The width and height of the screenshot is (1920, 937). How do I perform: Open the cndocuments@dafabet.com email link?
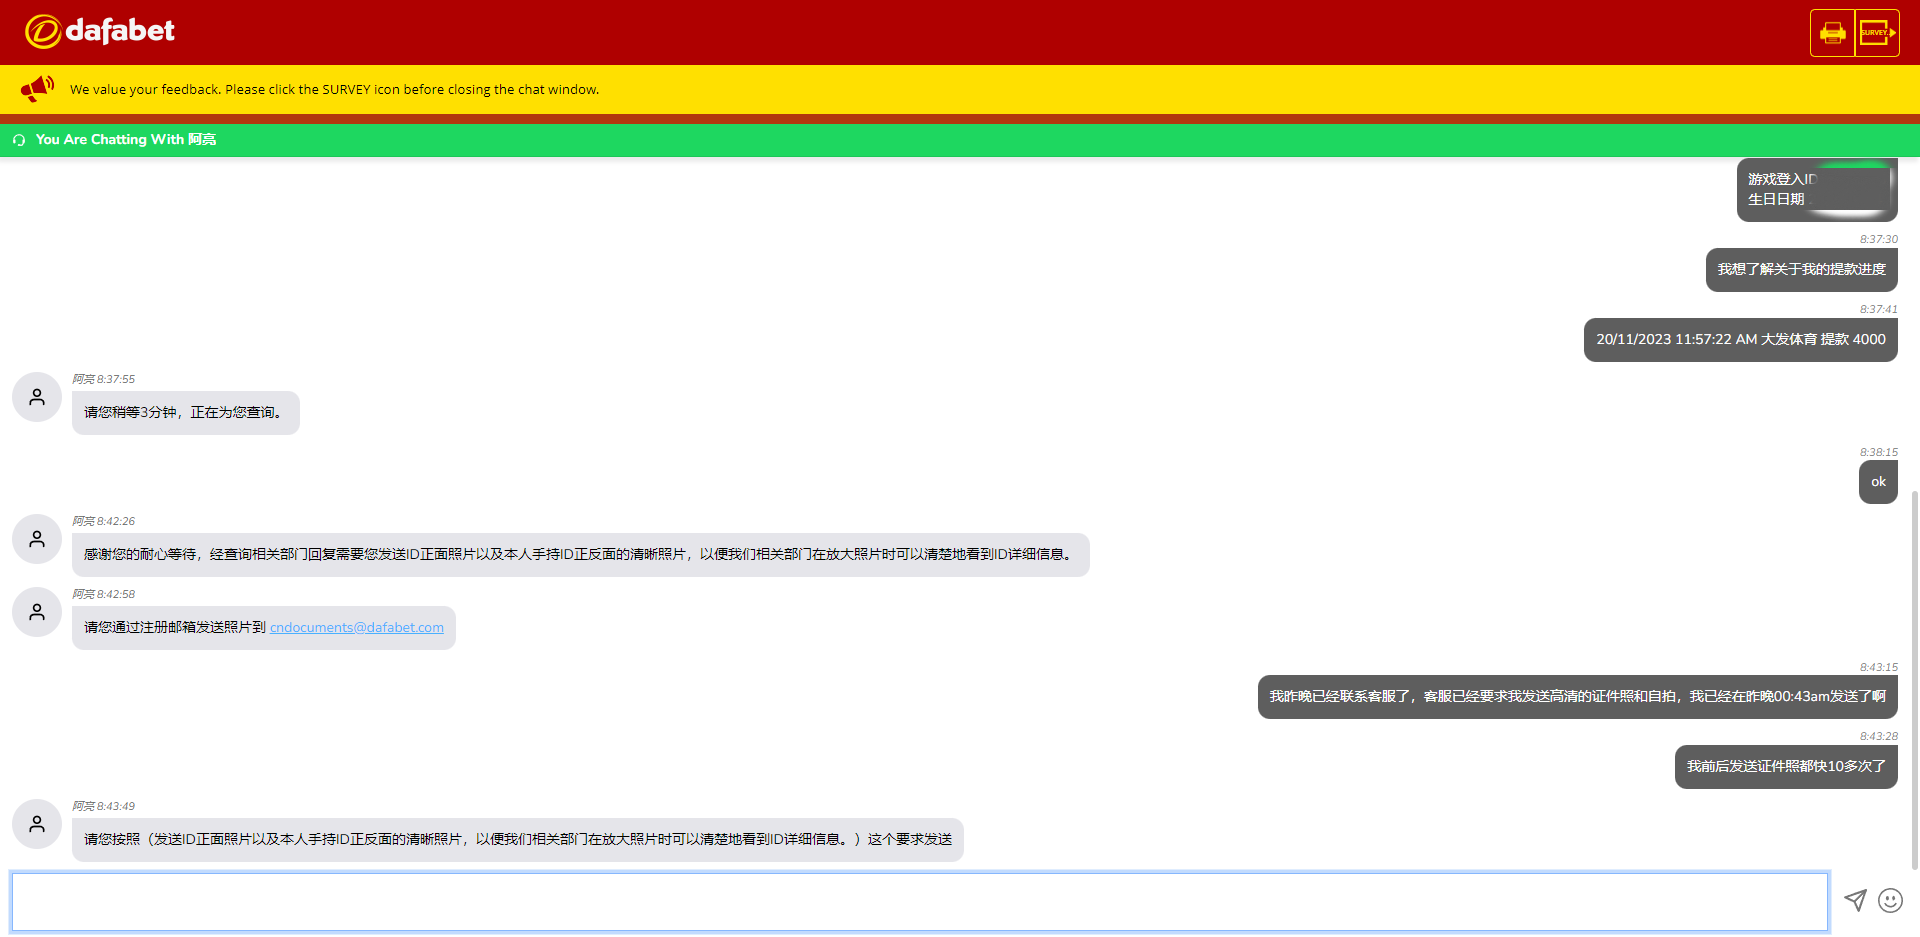[x=356, y=628]
